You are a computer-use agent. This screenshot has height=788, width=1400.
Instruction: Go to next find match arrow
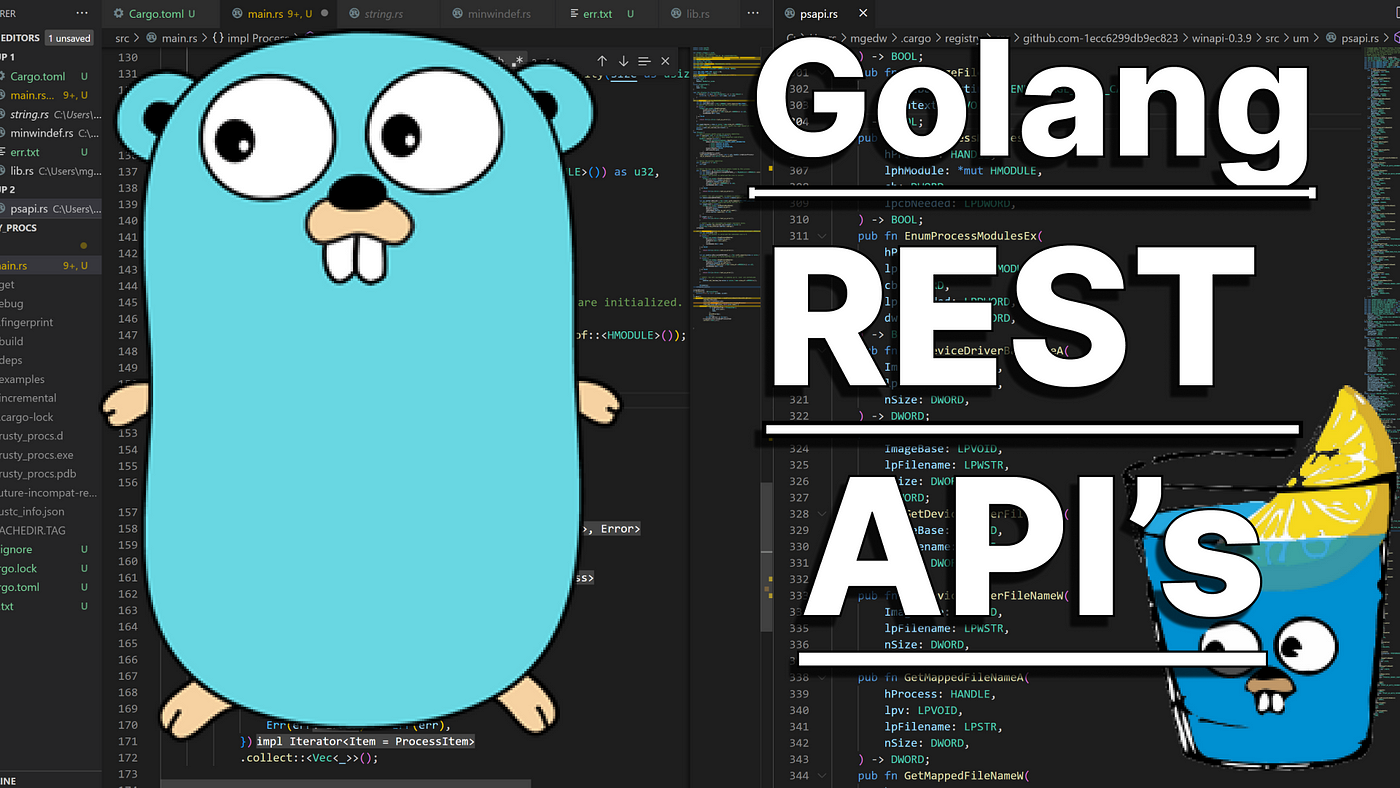point(623,62)
